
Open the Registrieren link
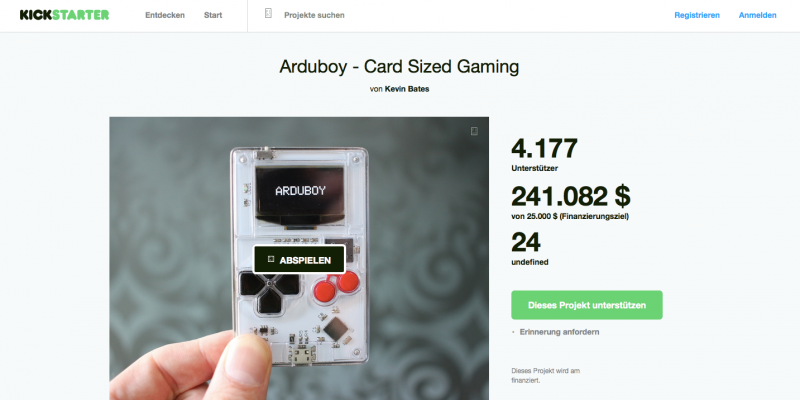[697, 15]
